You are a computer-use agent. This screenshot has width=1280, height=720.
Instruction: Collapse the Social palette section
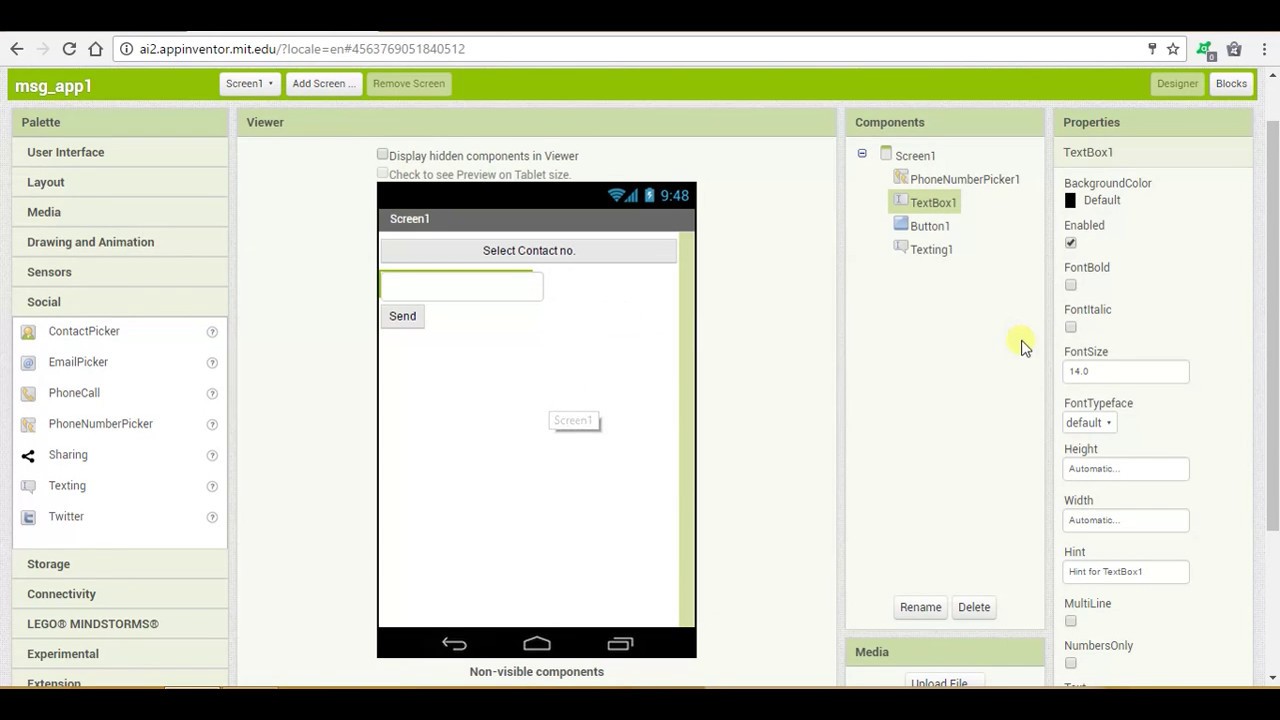click(x=120, y=302)
